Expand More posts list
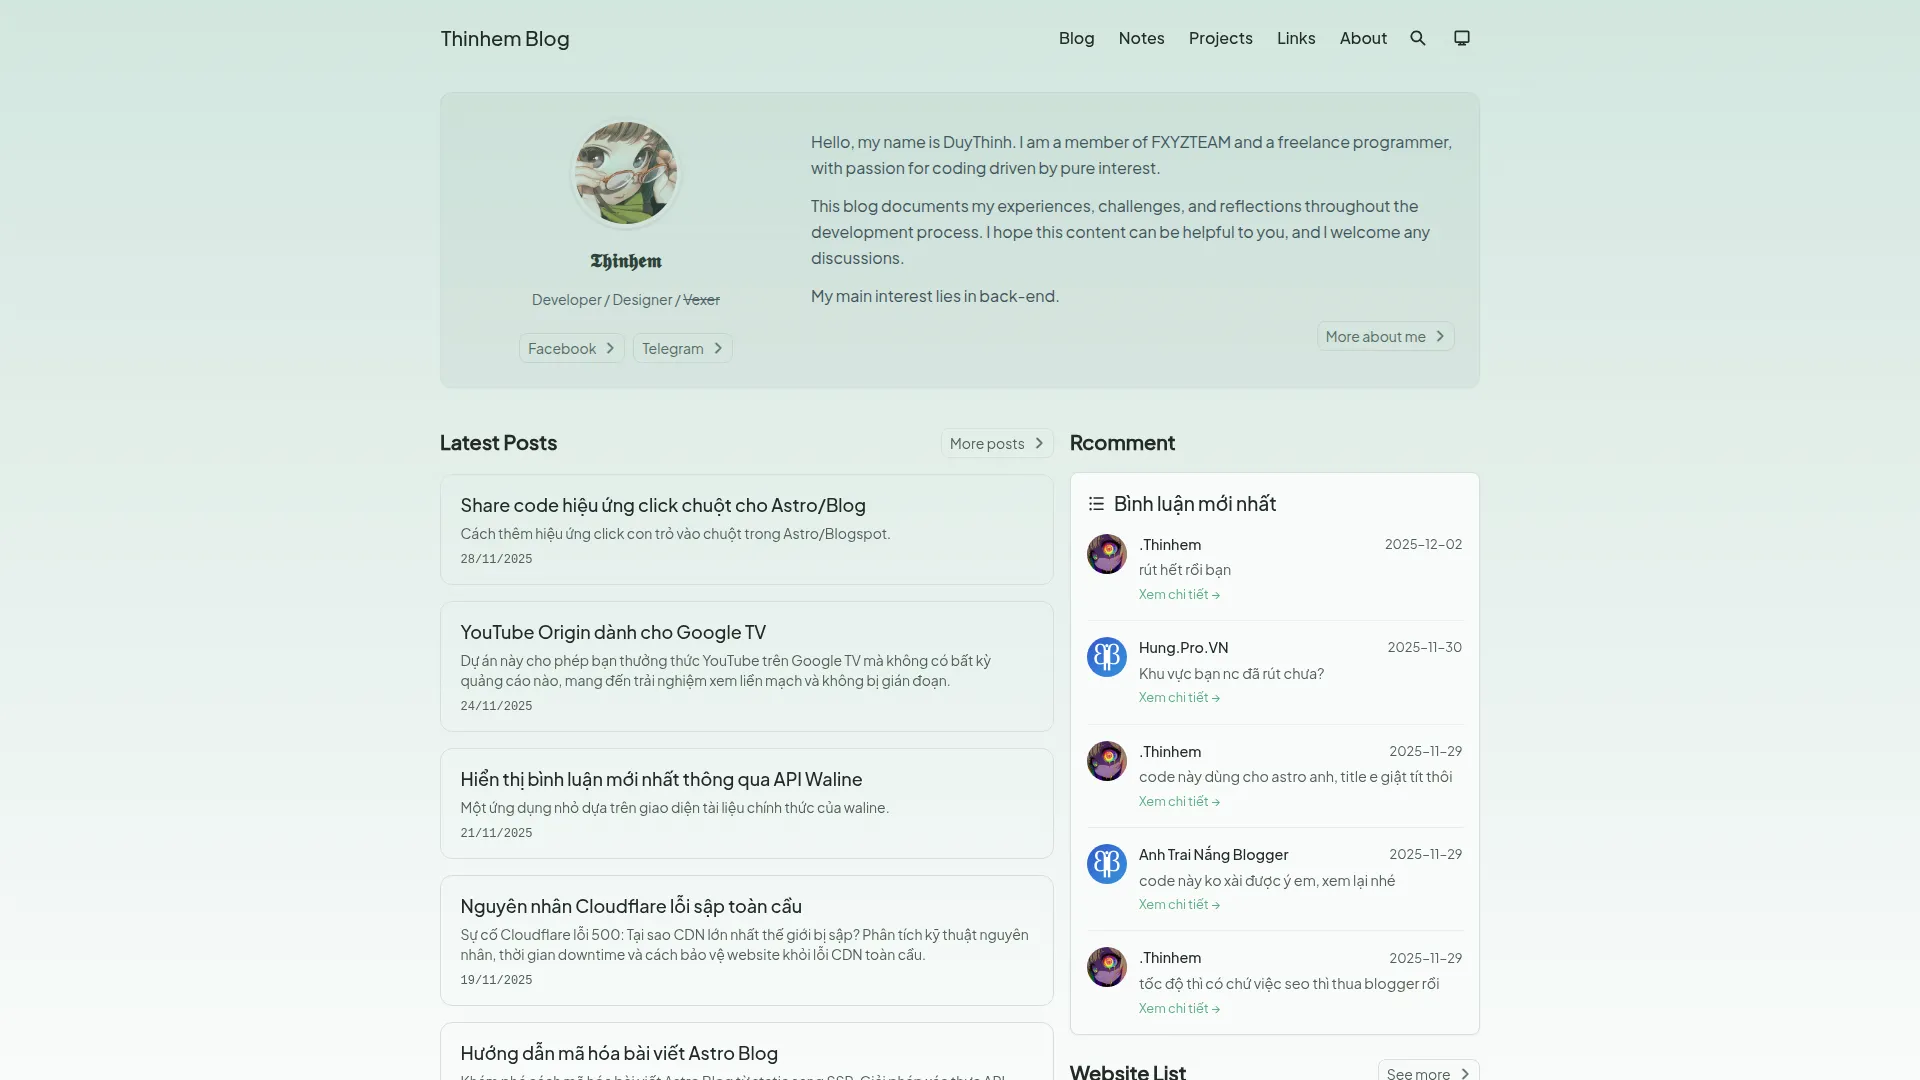The width and height of the screenshot is (1920, 1080). click(997, 443)
